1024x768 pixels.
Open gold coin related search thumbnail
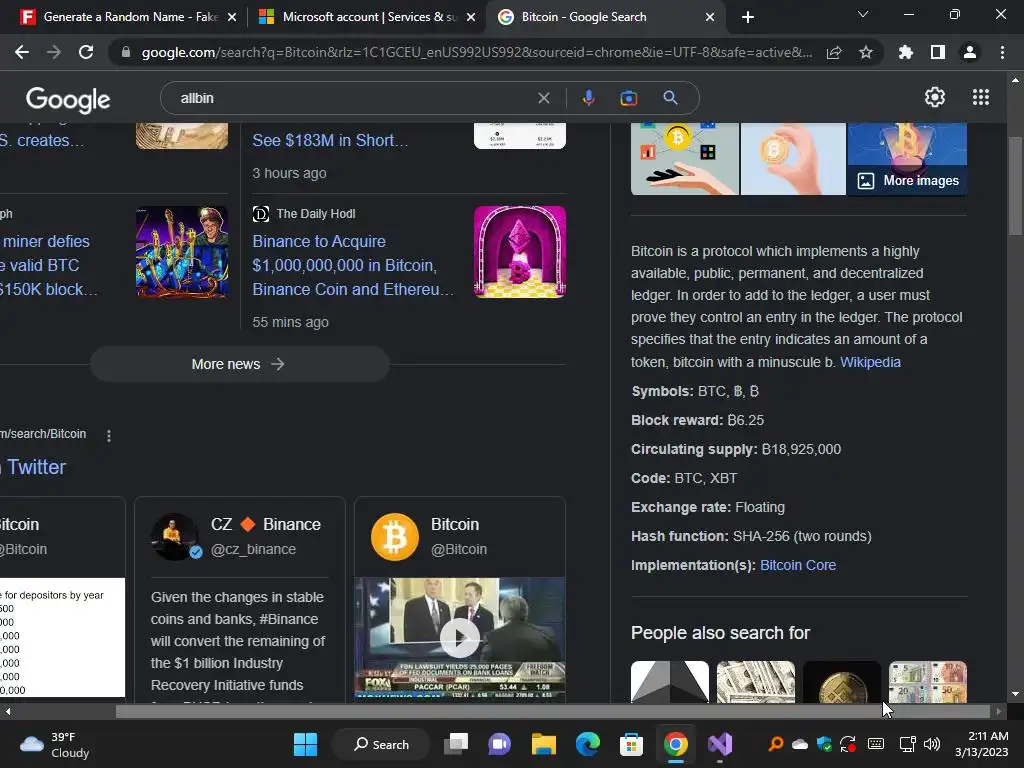coord(842,682)
